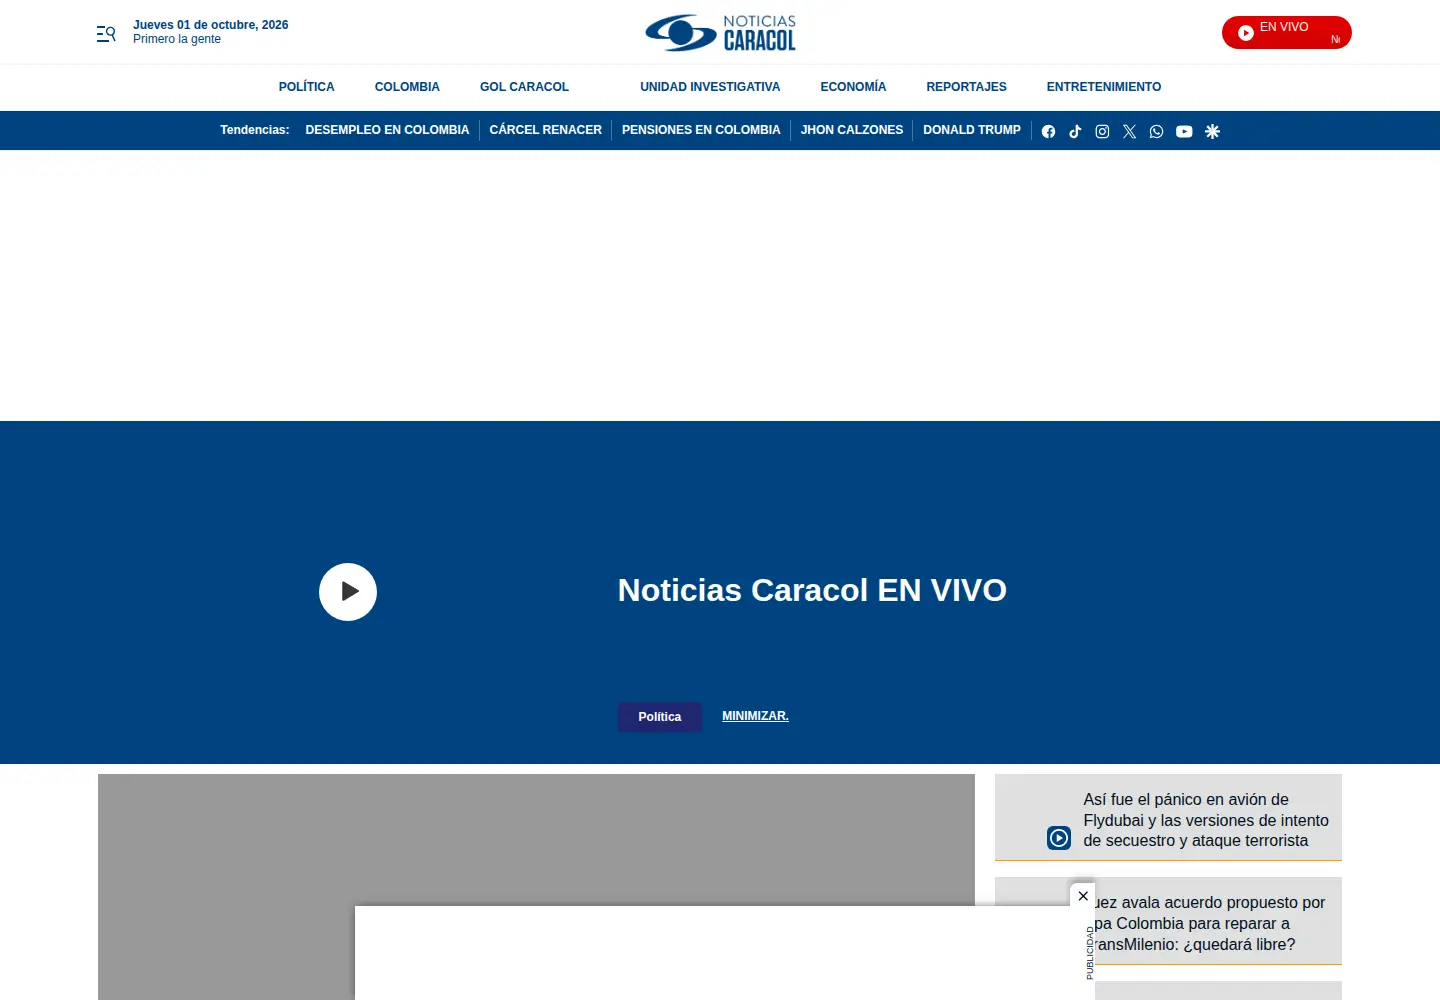Select trending topic PENSIONES EN COLOMBIA

point(701,130)
